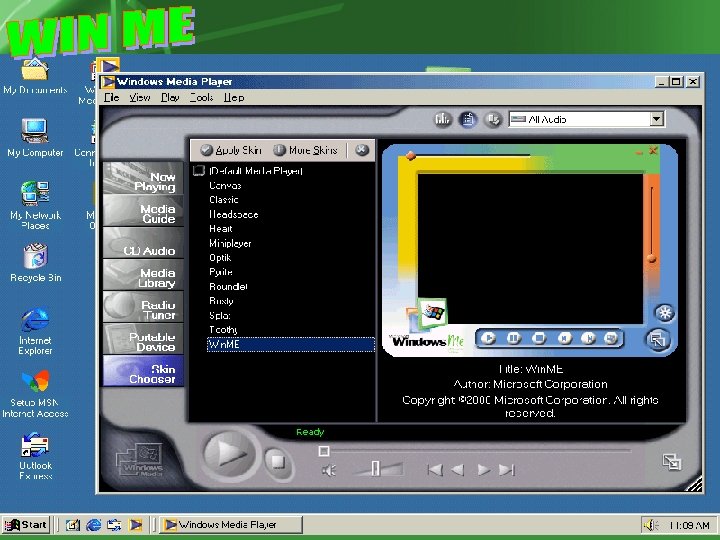Switch to compact mode icon
720x540 pixels.
click(x=672, y=461)
